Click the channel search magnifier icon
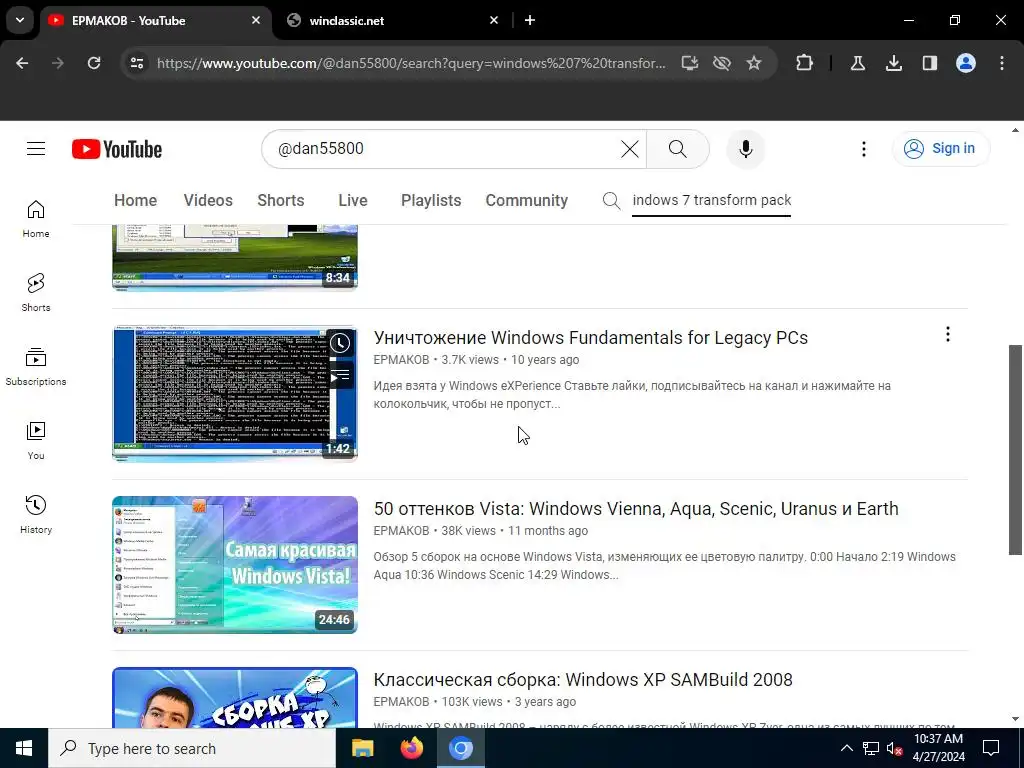The height and width of the screenshot is (768, 1024). tap(611, 200)
